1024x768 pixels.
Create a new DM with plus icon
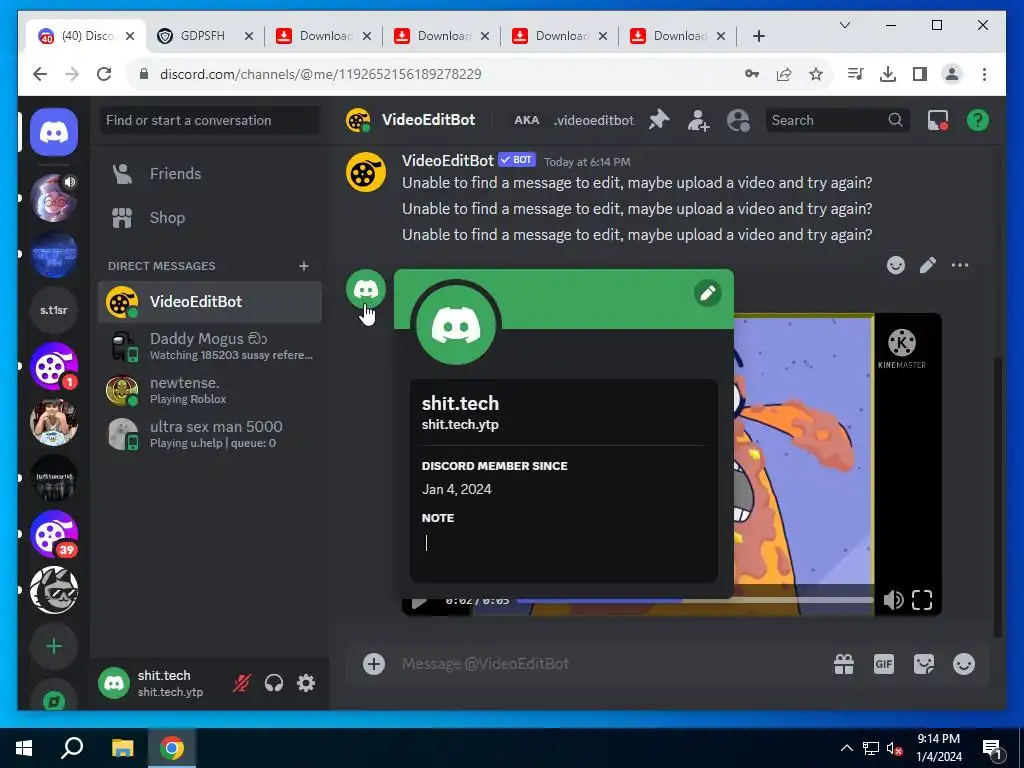[x=304, y=266]
